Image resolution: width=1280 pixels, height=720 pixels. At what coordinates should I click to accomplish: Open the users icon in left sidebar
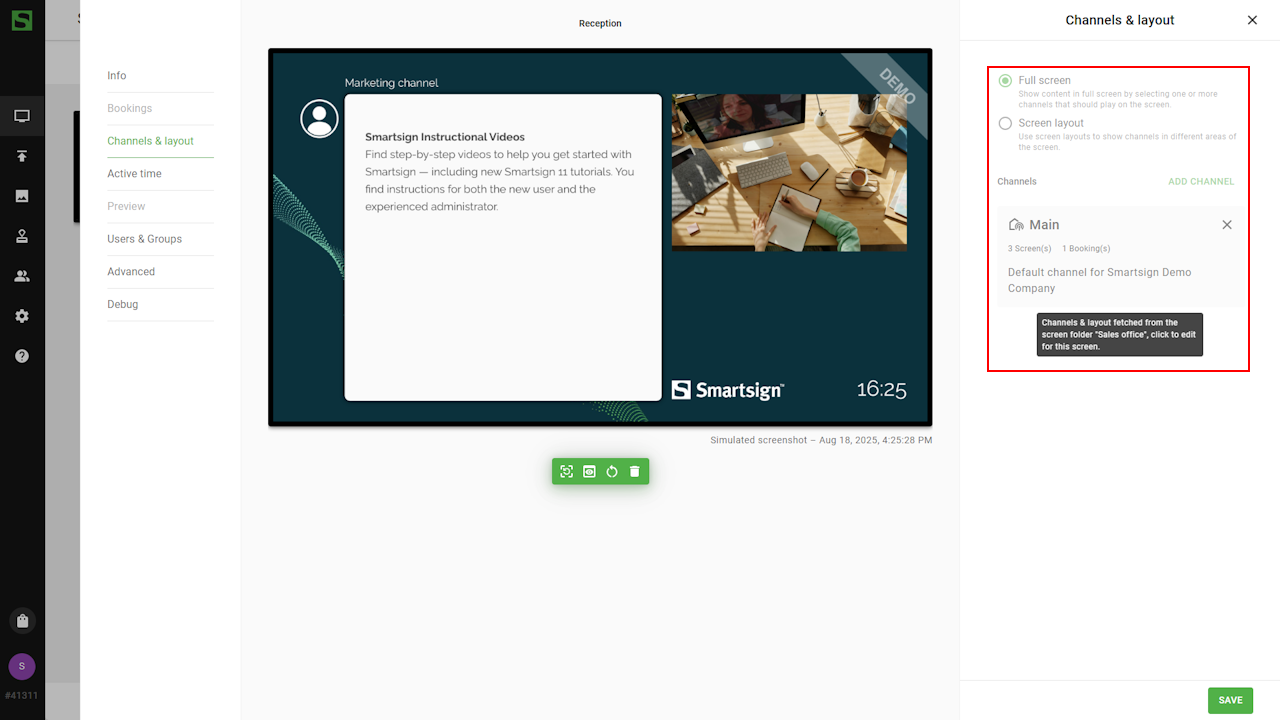point(22,276)
